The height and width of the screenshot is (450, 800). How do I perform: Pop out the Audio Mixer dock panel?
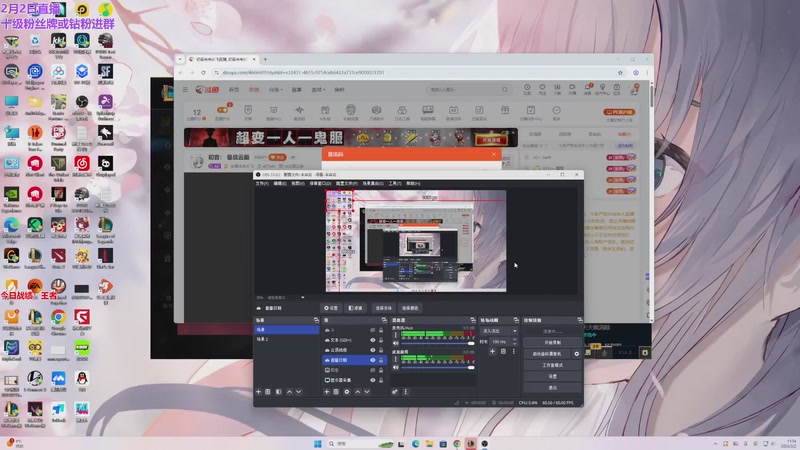point(472,320)
